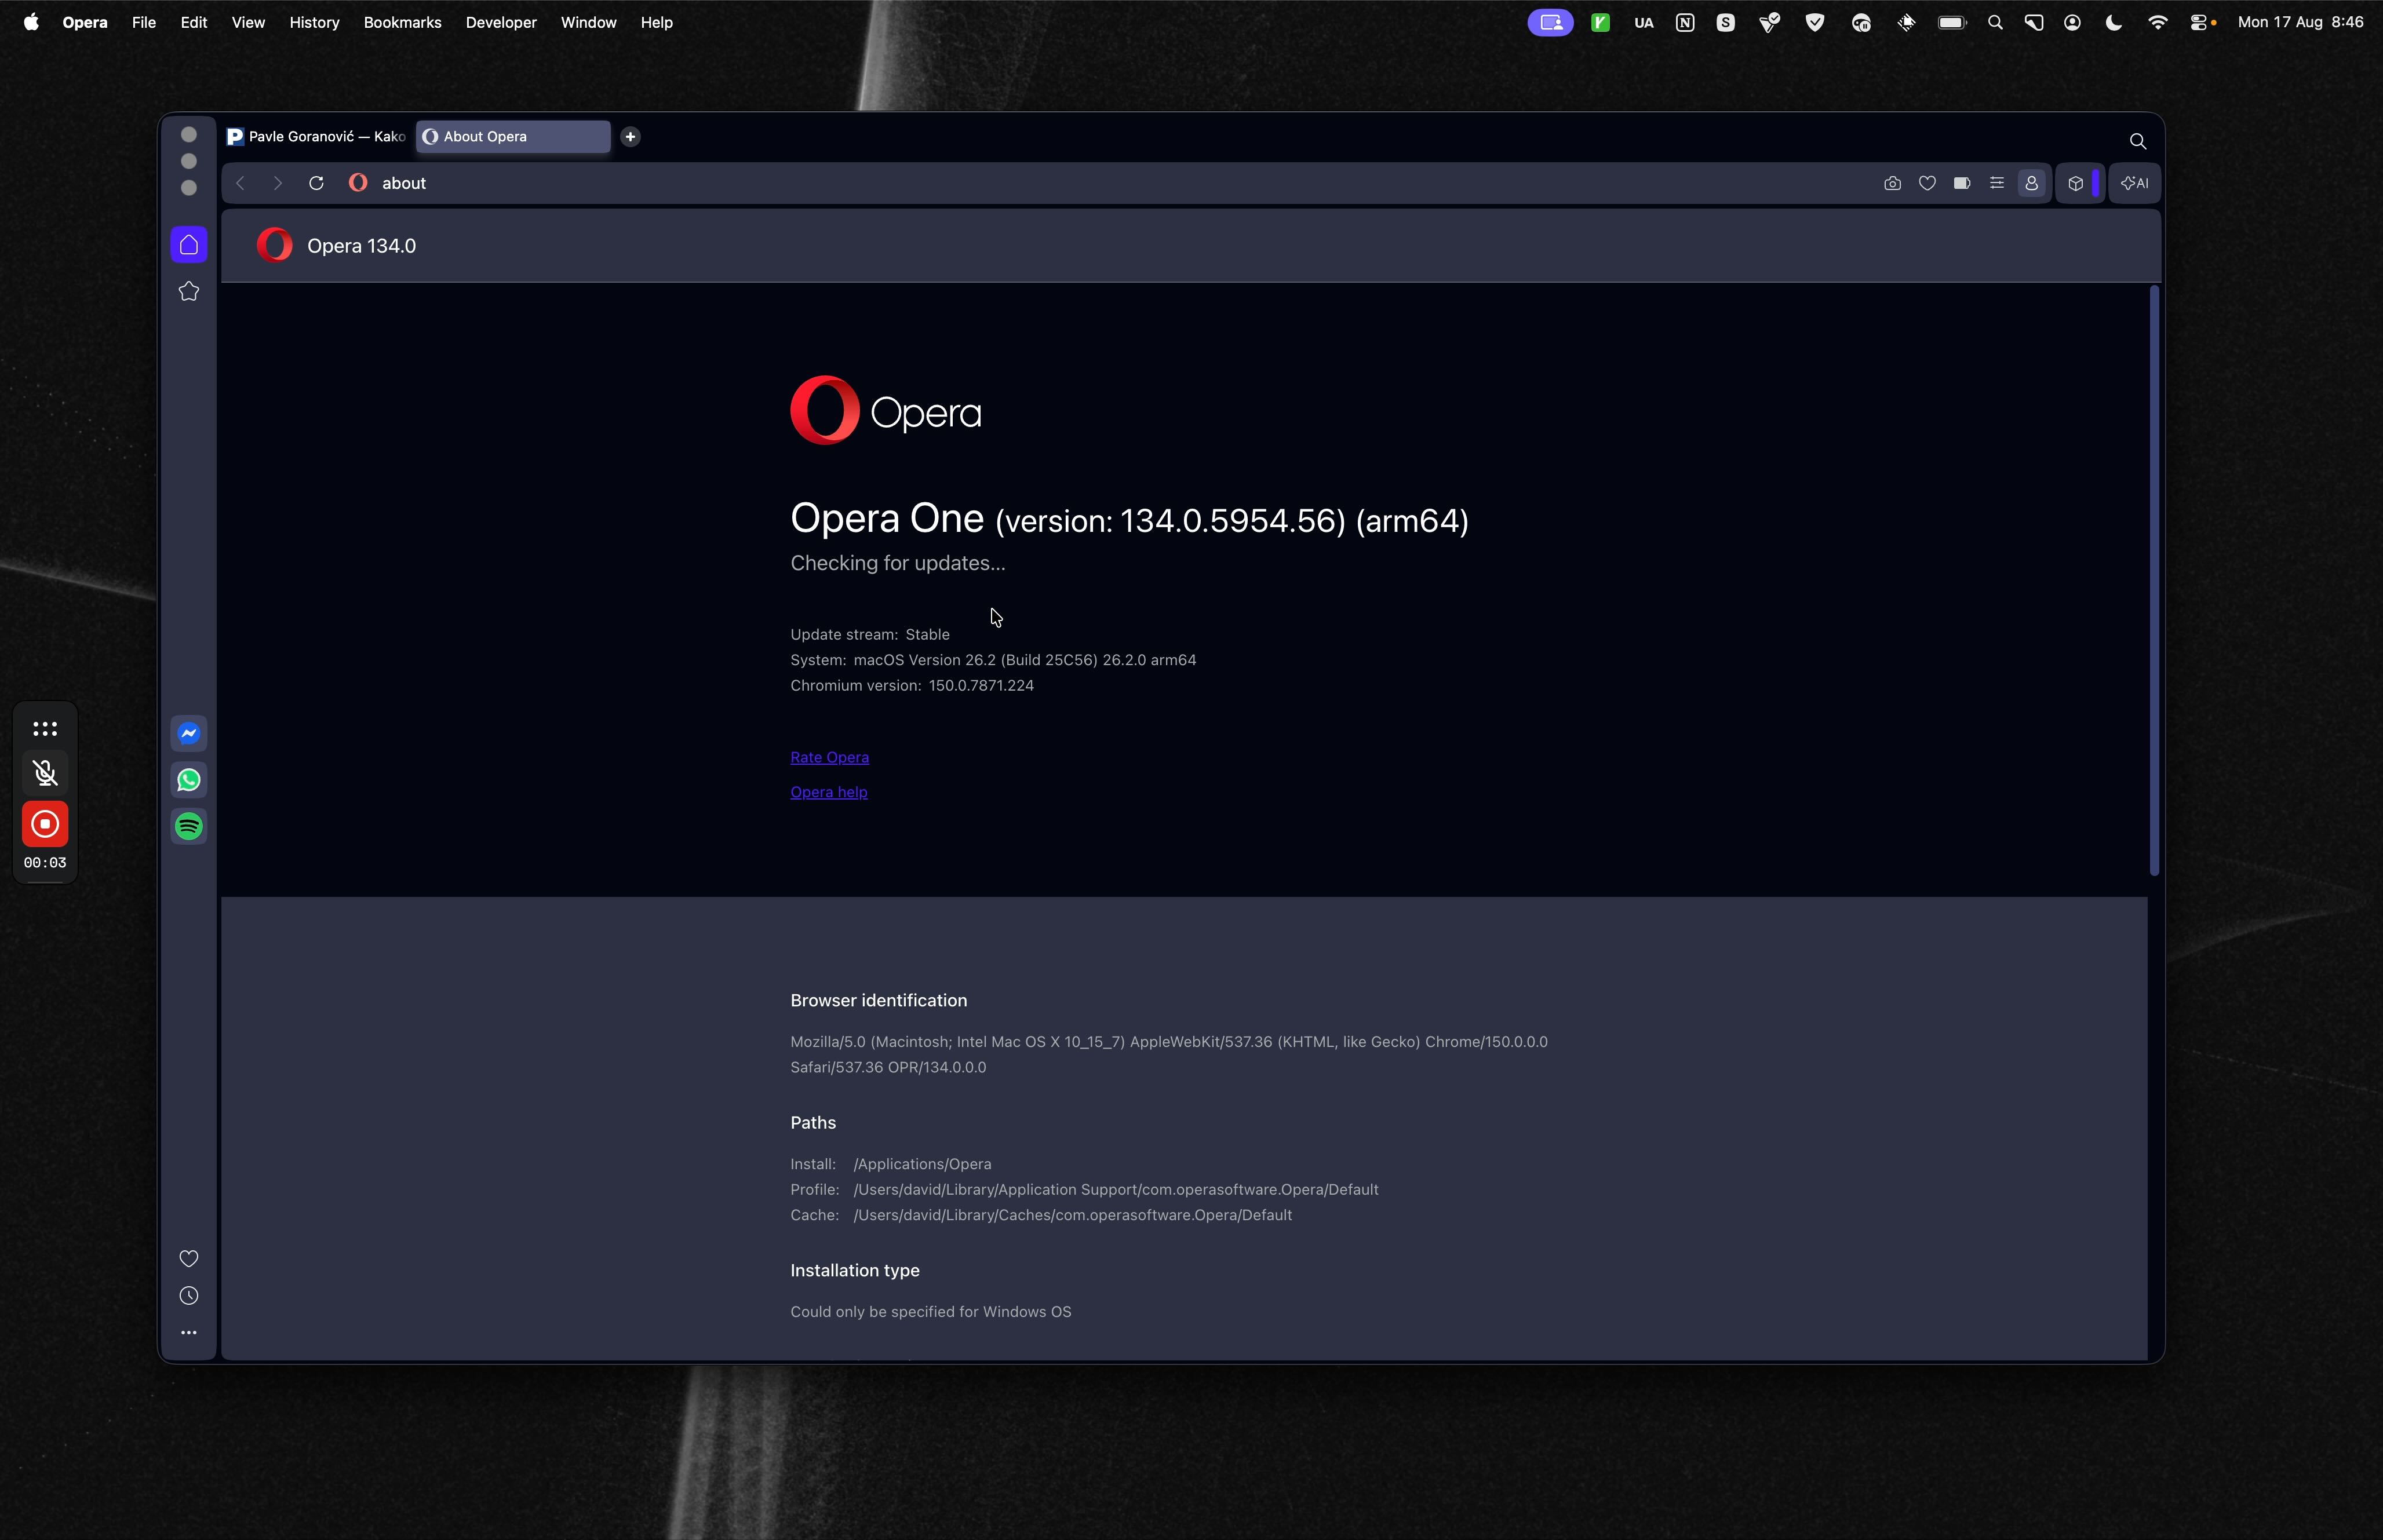Click the Checking for updates status text
The width and height of the screenshot is (2383, 1540).
(x=898, y=564)
